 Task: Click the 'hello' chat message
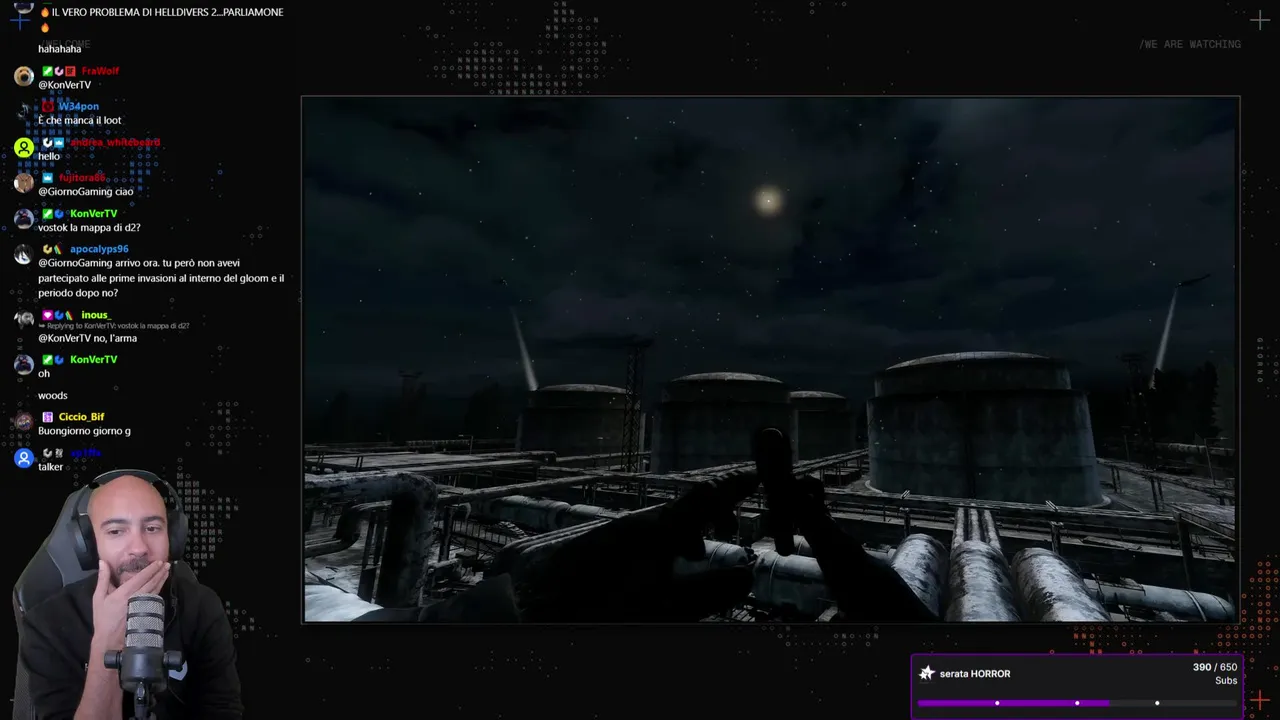[49, 156]
